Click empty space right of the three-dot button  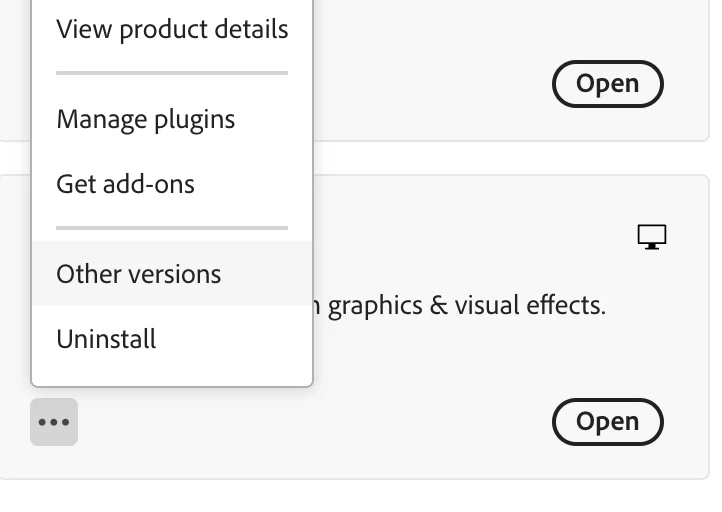click(x=200, y=422)
